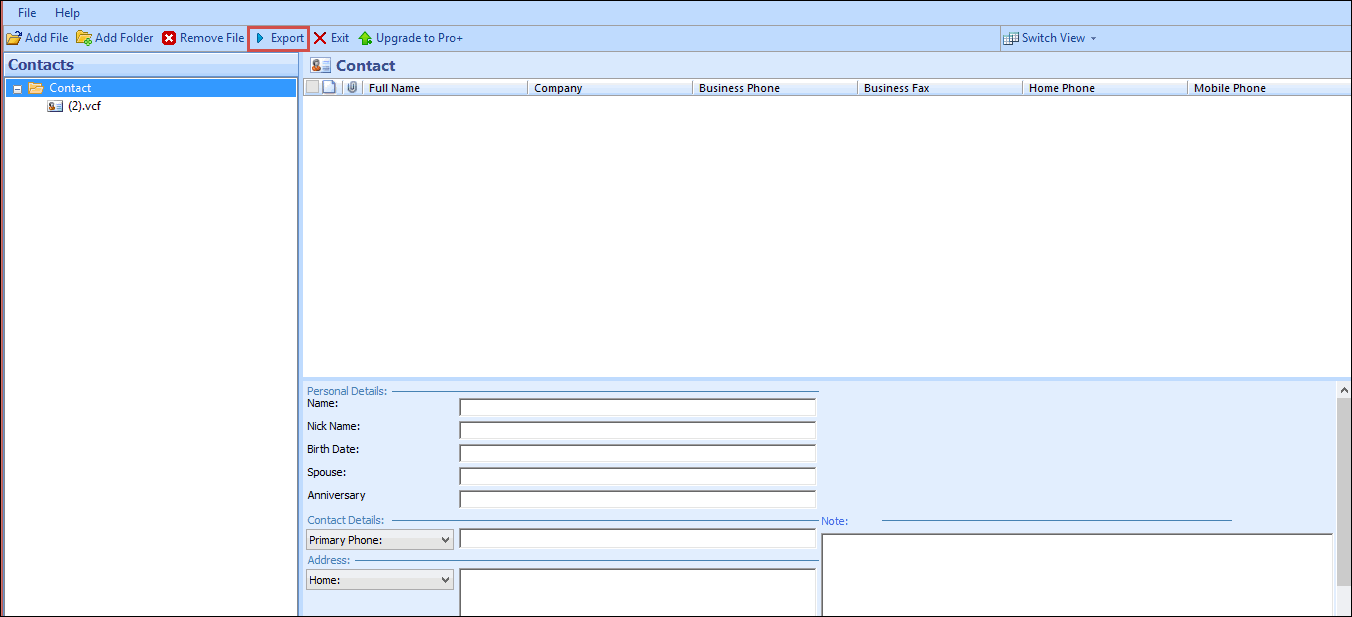Click the details pane scrollbar up arrow
This screenshot has width=1352, height=617.
pos(1344,390)
